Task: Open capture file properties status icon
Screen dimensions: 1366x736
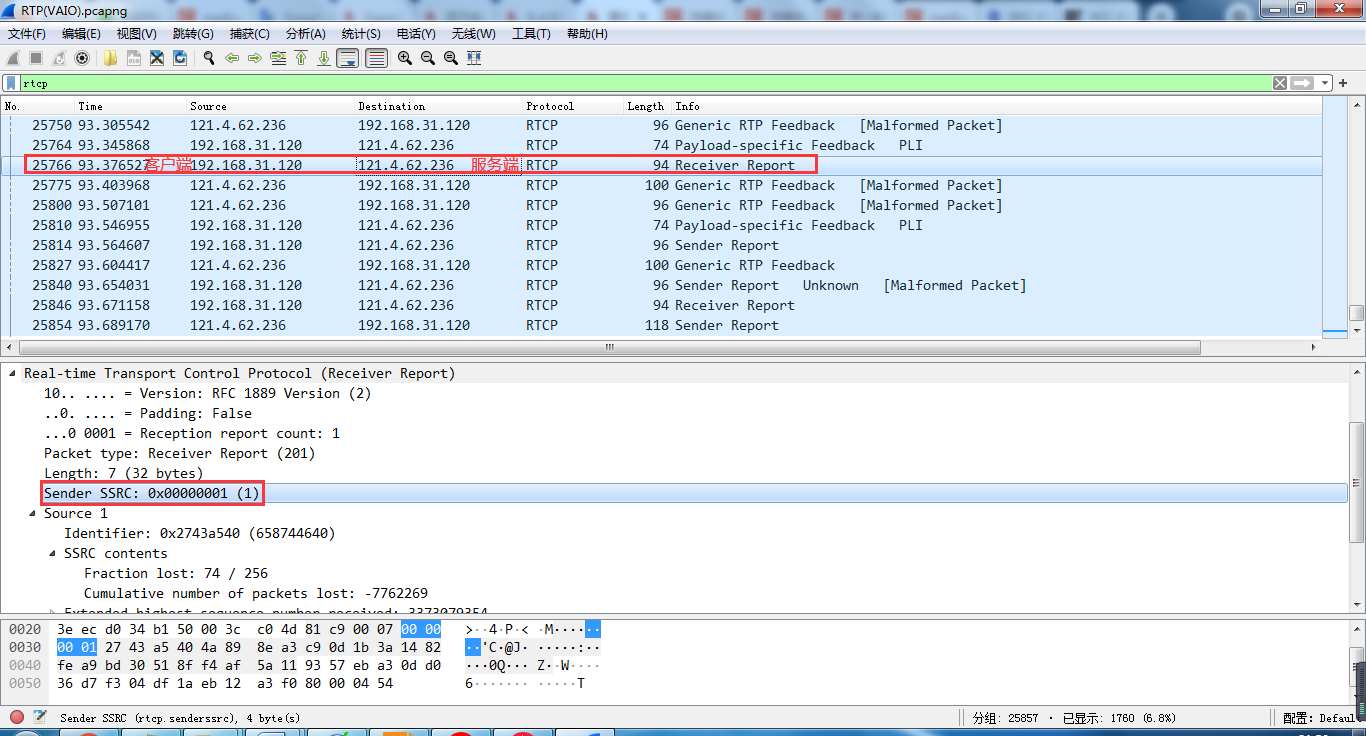Action: click(x=40, y=717)
